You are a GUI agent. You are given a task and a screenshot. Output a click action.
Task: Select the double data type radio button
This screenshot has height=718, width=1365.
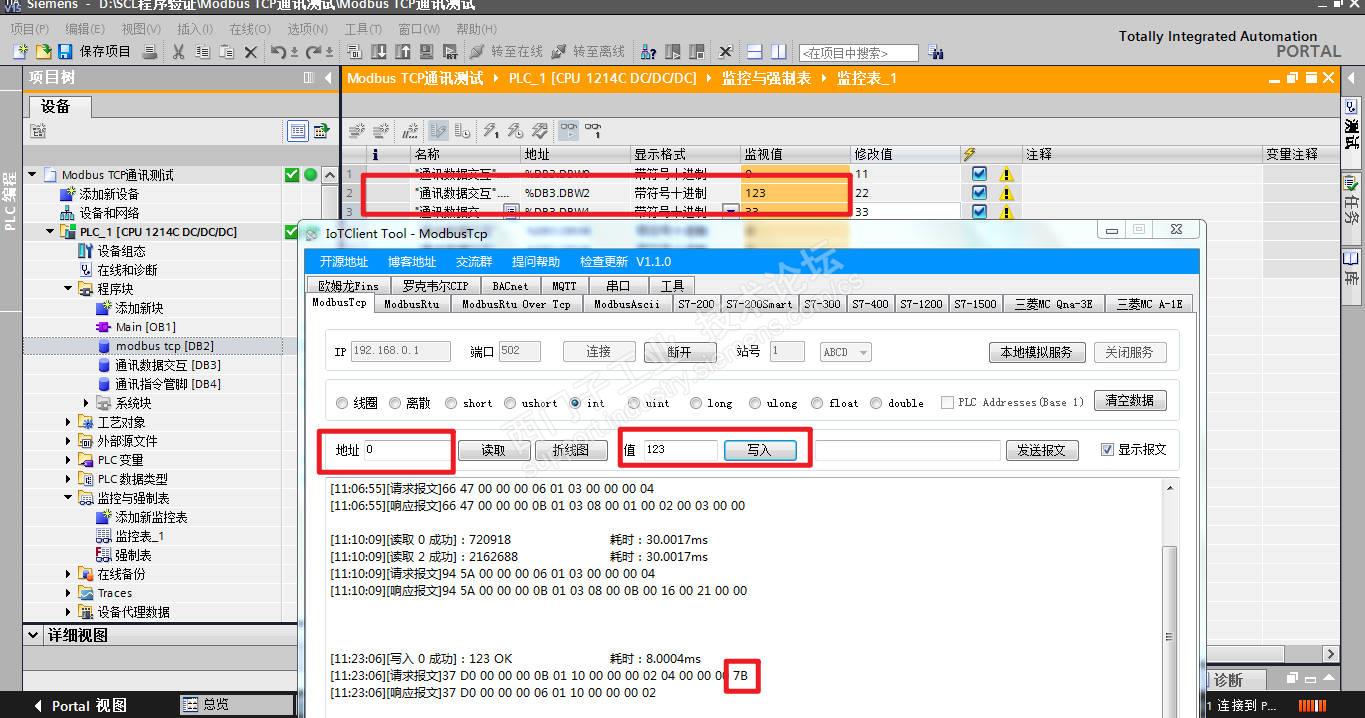pos(876,403)
